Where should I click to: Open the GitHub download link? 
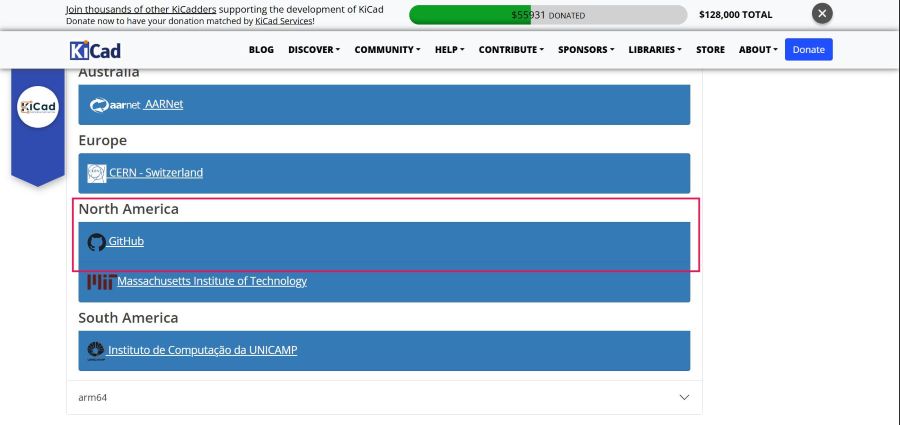[126, 241]
